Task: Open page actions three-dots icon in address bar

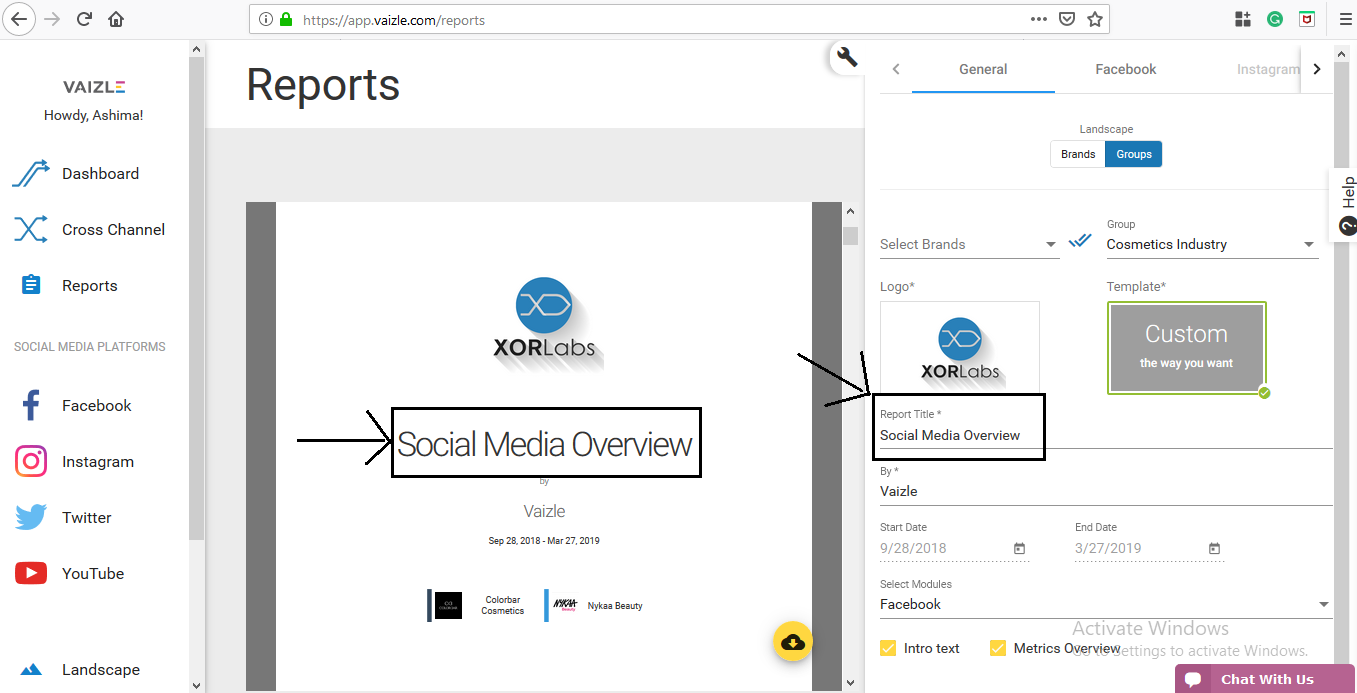Action: [x=1039, y=19]
